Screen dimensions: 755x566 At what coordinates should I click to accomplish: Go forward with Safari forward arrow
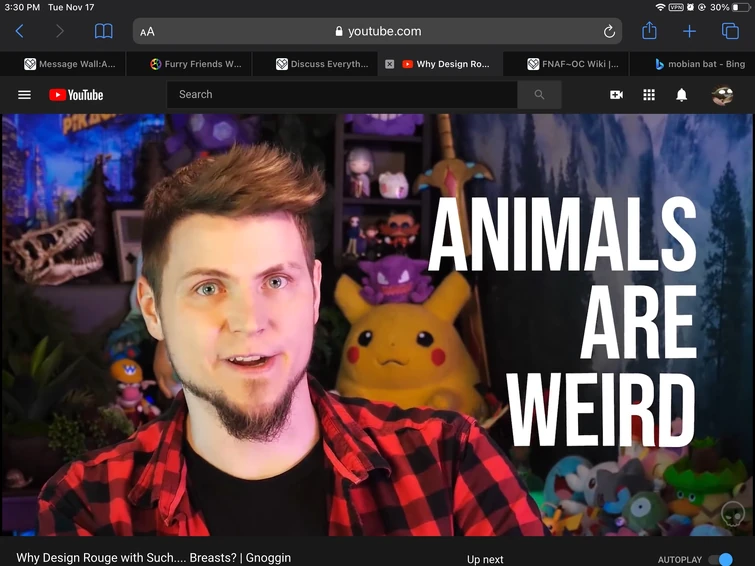(60, 31)
